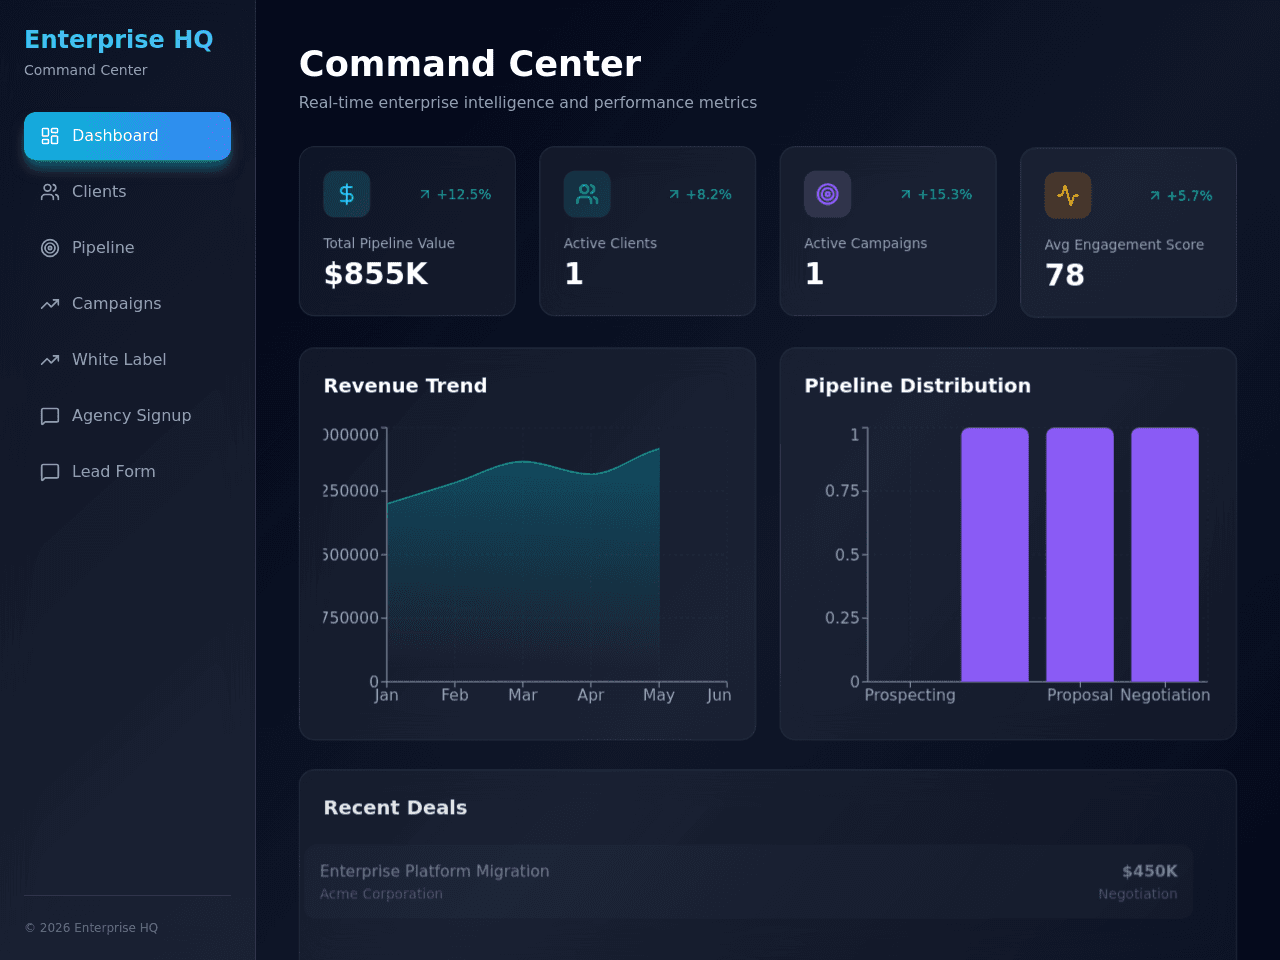Viewport: 1280px width, 960px height.
Task: Click the up-arrow icon beside +15.3%
Action: (x=906, y=194)
